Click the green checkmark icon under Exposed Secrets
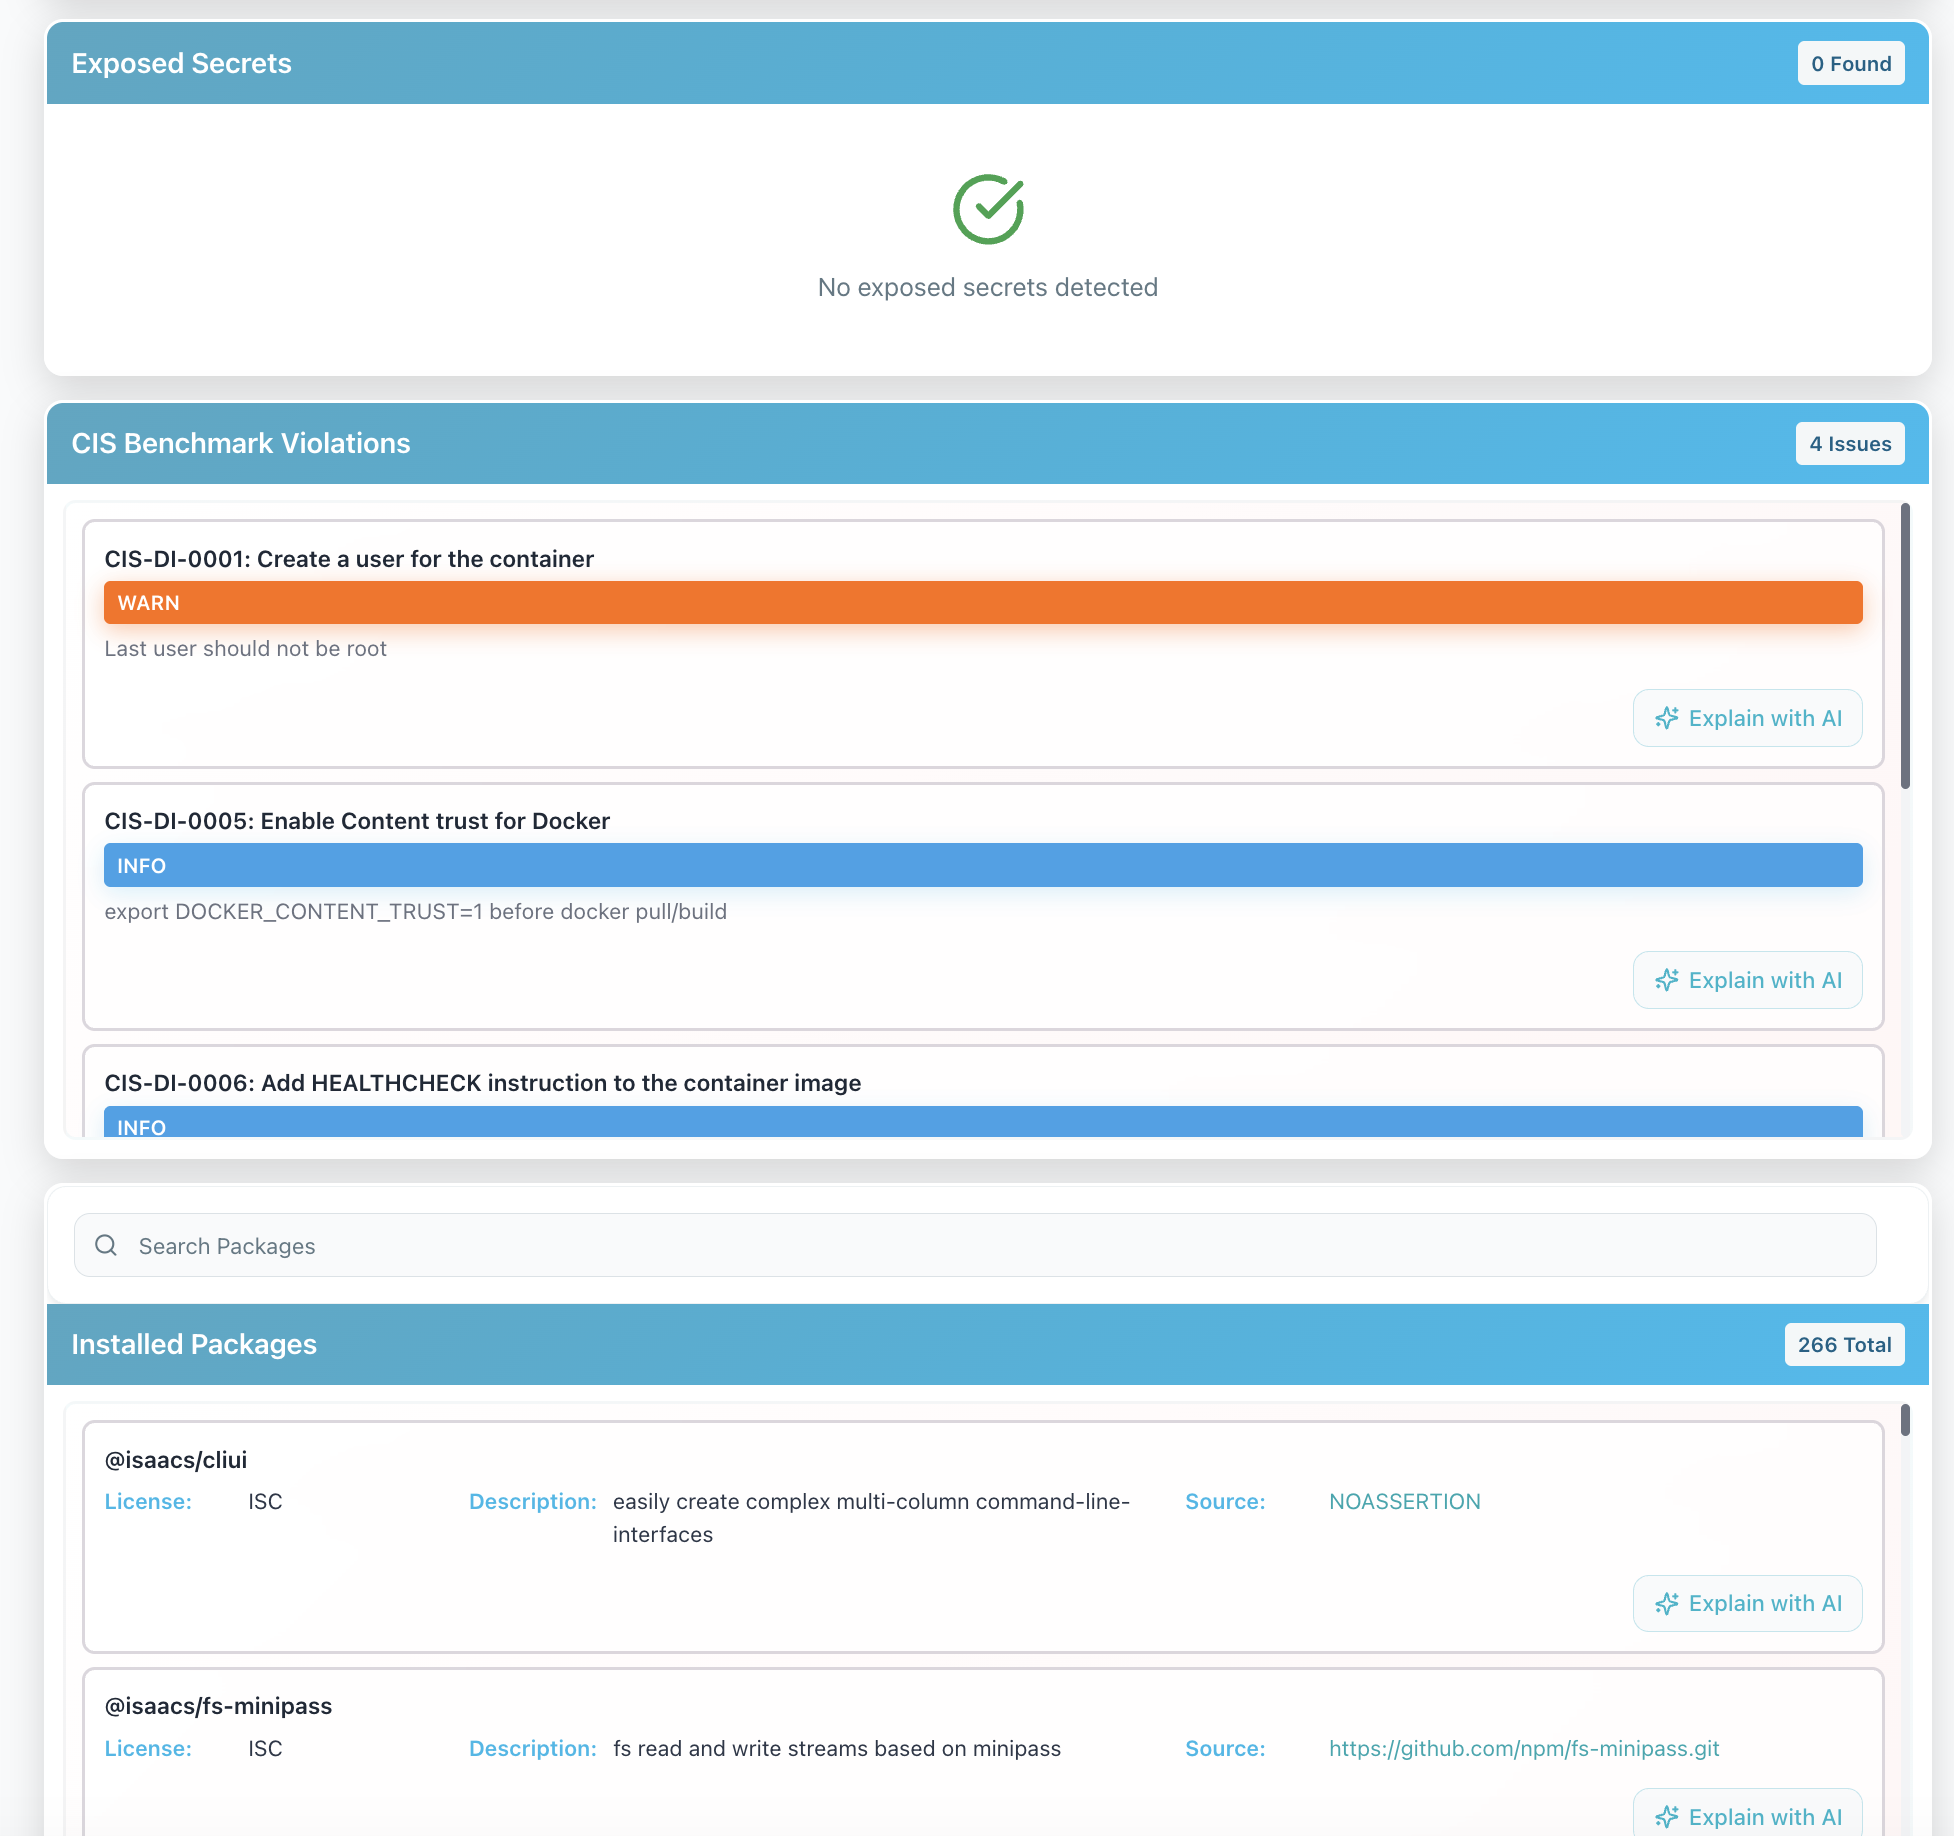 point(988,209)
